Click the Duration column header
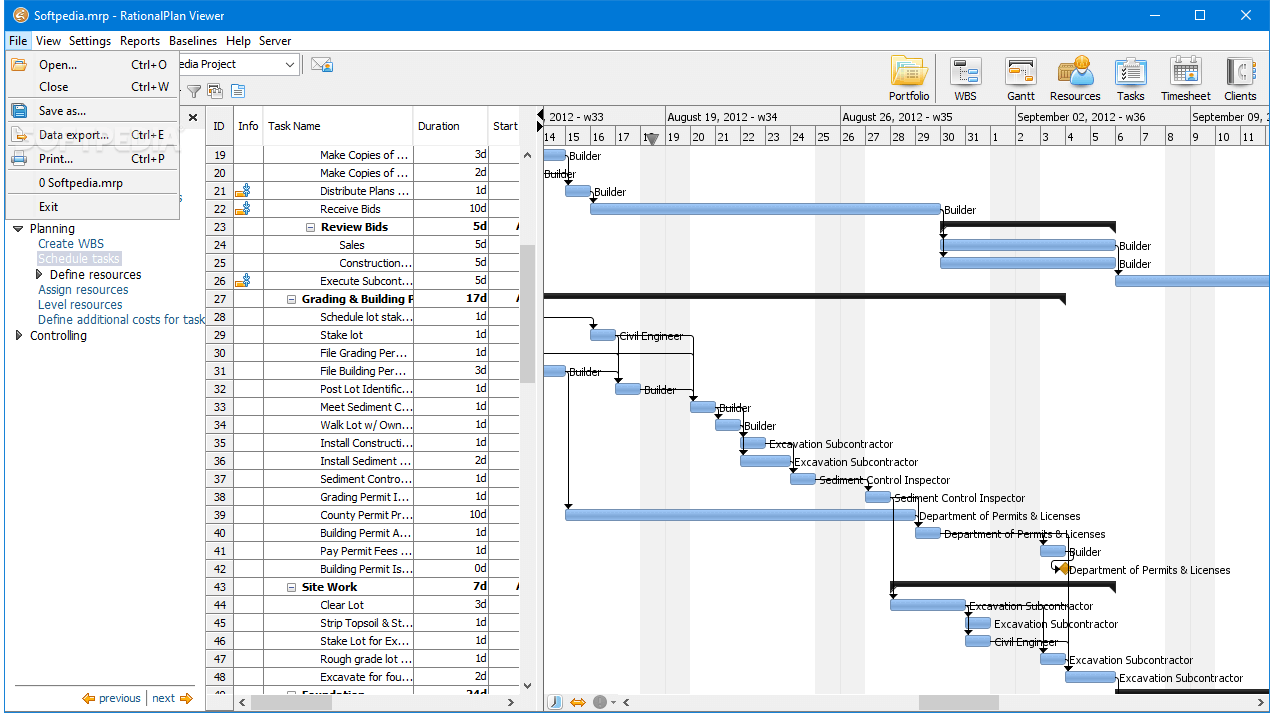This screenshot has height=713, width=1270. click(451, 126)
